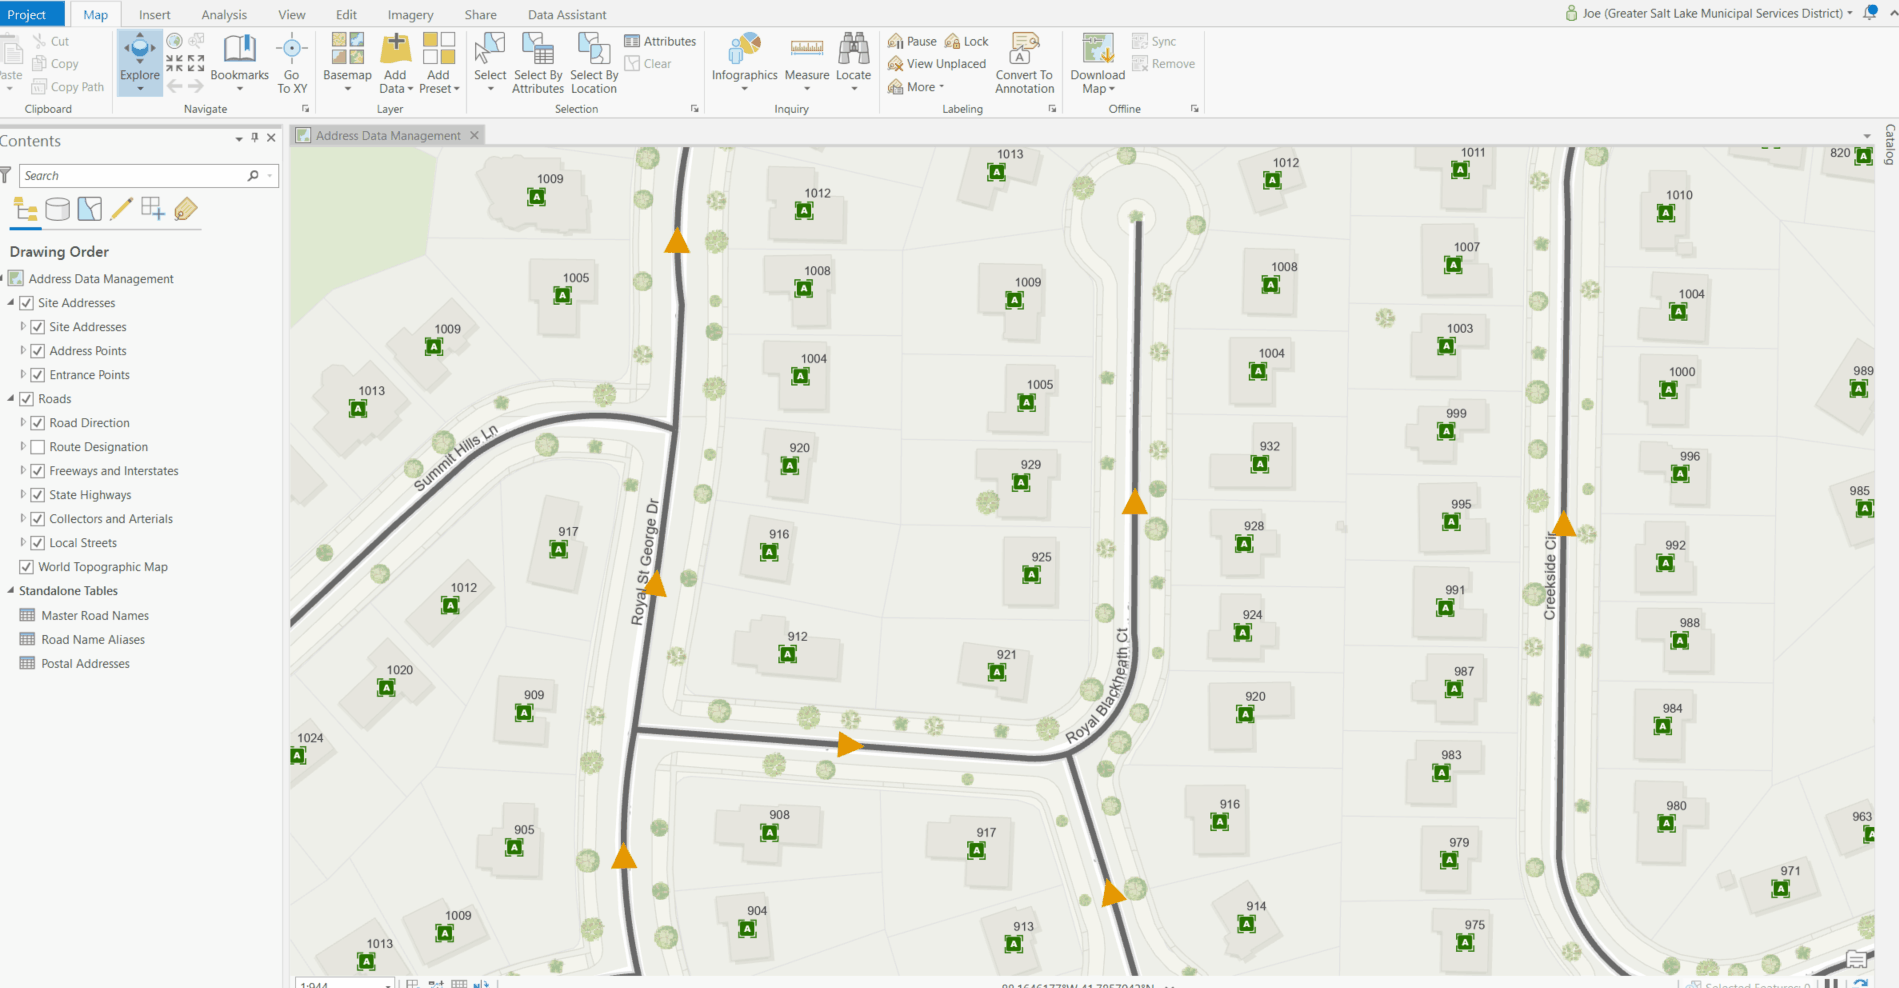Screen dimensions: 1899x988
Task: Switch Contents to List By Data Source
Action: [58, 209]
